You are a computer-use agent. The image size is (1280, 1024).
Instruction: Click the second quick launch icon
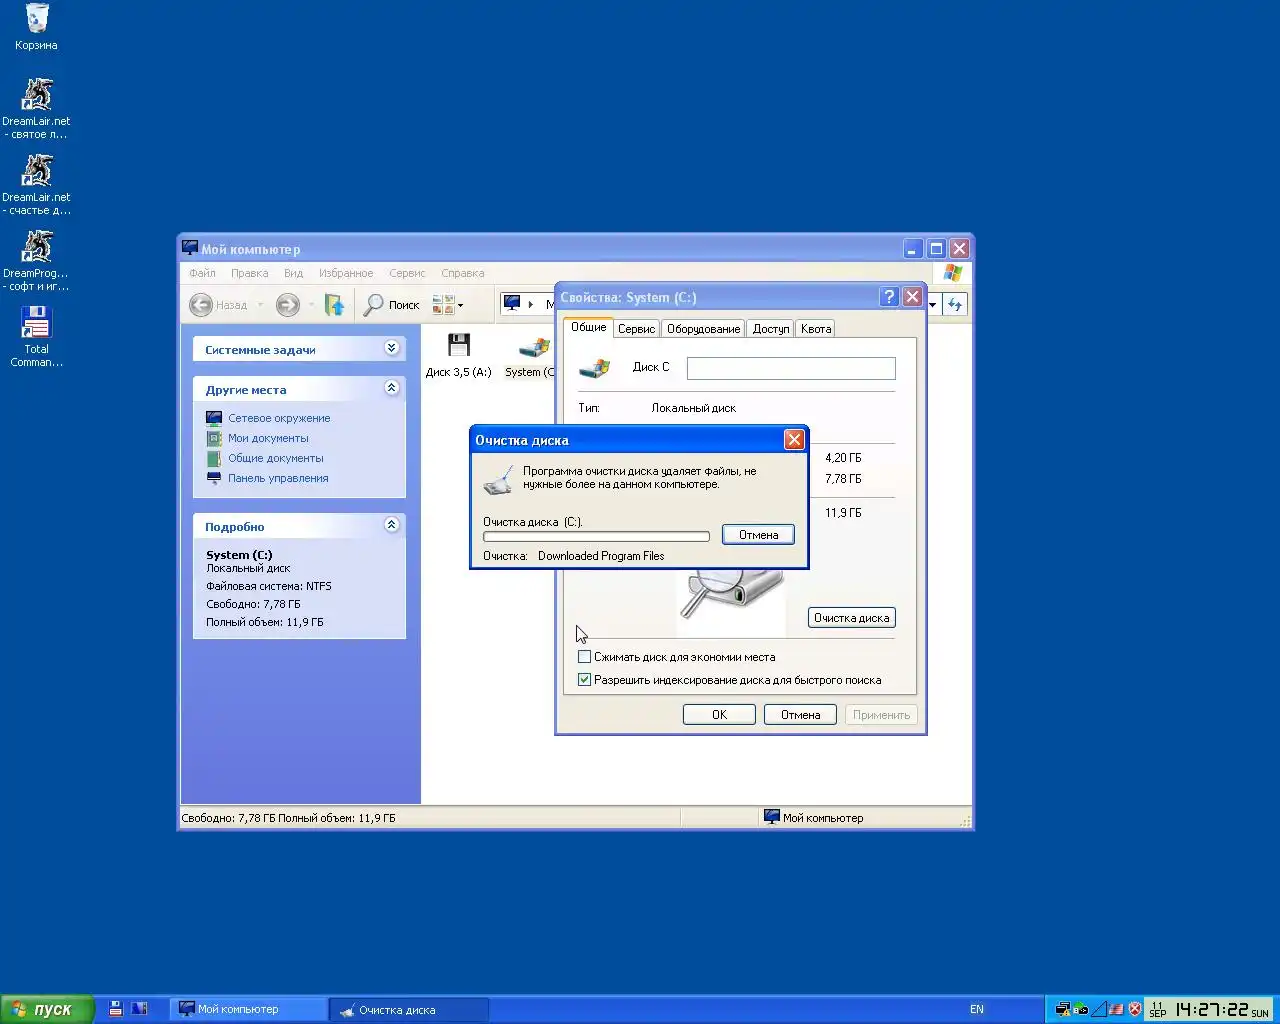140,1009
